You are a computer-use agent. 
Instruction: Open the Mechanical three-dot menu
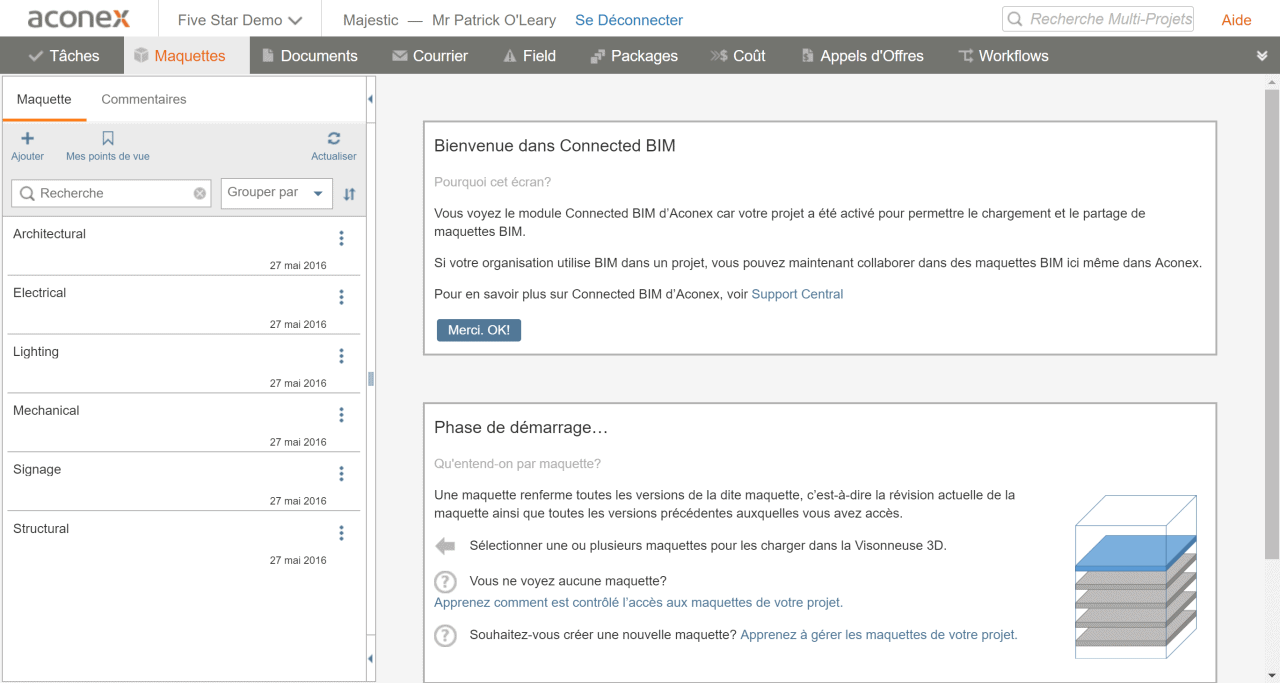click(341, 415)
